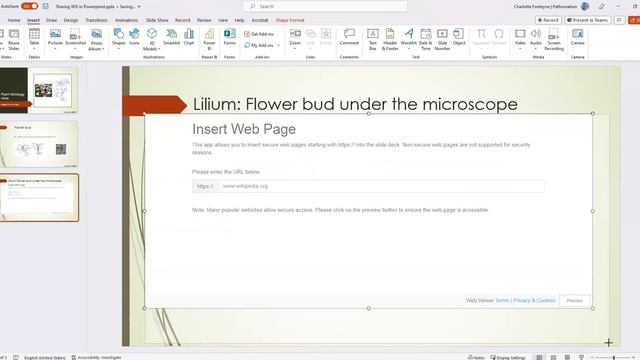Insert a Text Box
This screenshot has height=360, width=640.
[373, 40]
